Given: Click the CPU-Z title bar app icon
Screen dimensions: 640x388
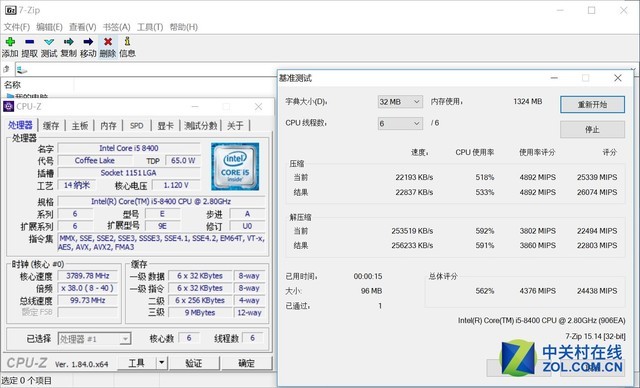Looking at the screenshot, I should click(x=8, y=106).
